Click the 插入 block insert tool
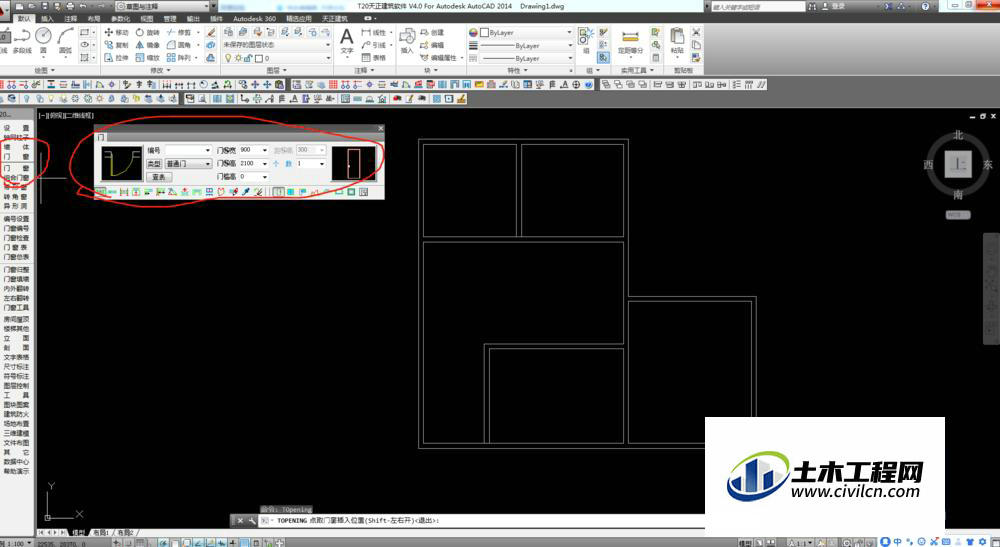 (x=407, y=41)
